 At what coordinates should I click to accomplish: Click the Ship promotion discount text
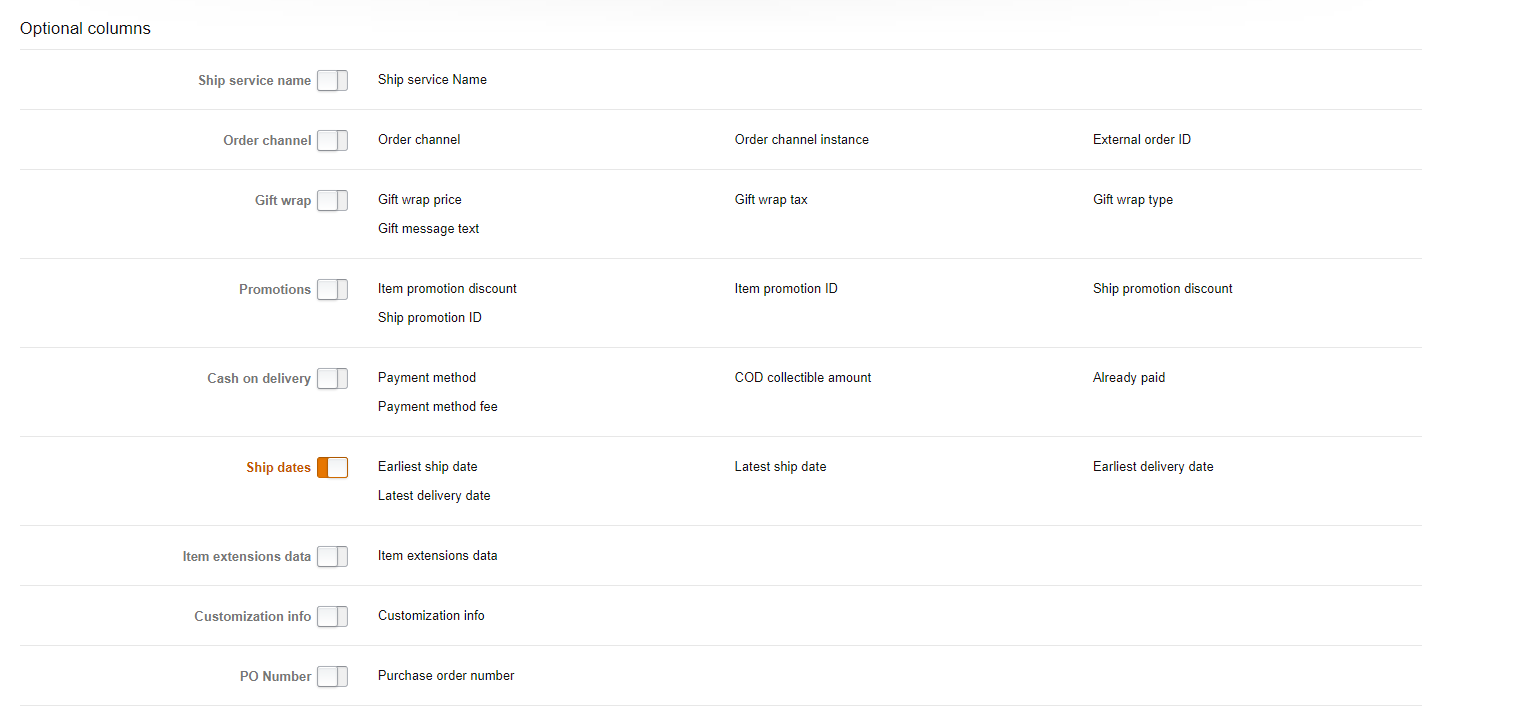1162,288
